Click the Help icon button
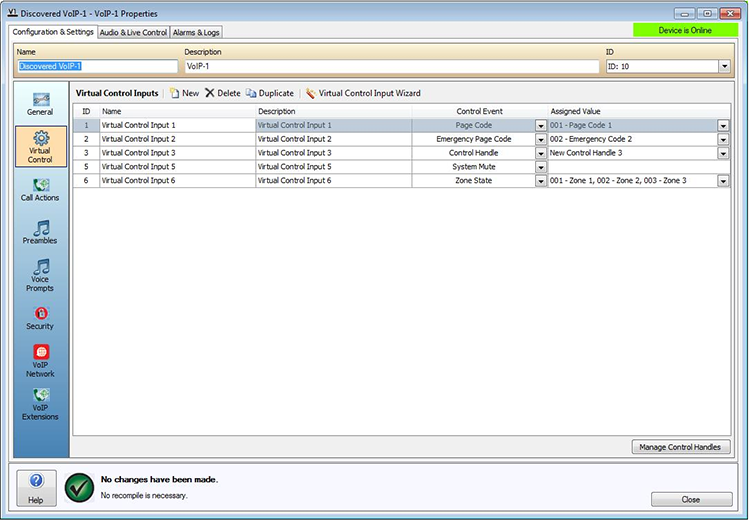 click(x=36, y=486)
